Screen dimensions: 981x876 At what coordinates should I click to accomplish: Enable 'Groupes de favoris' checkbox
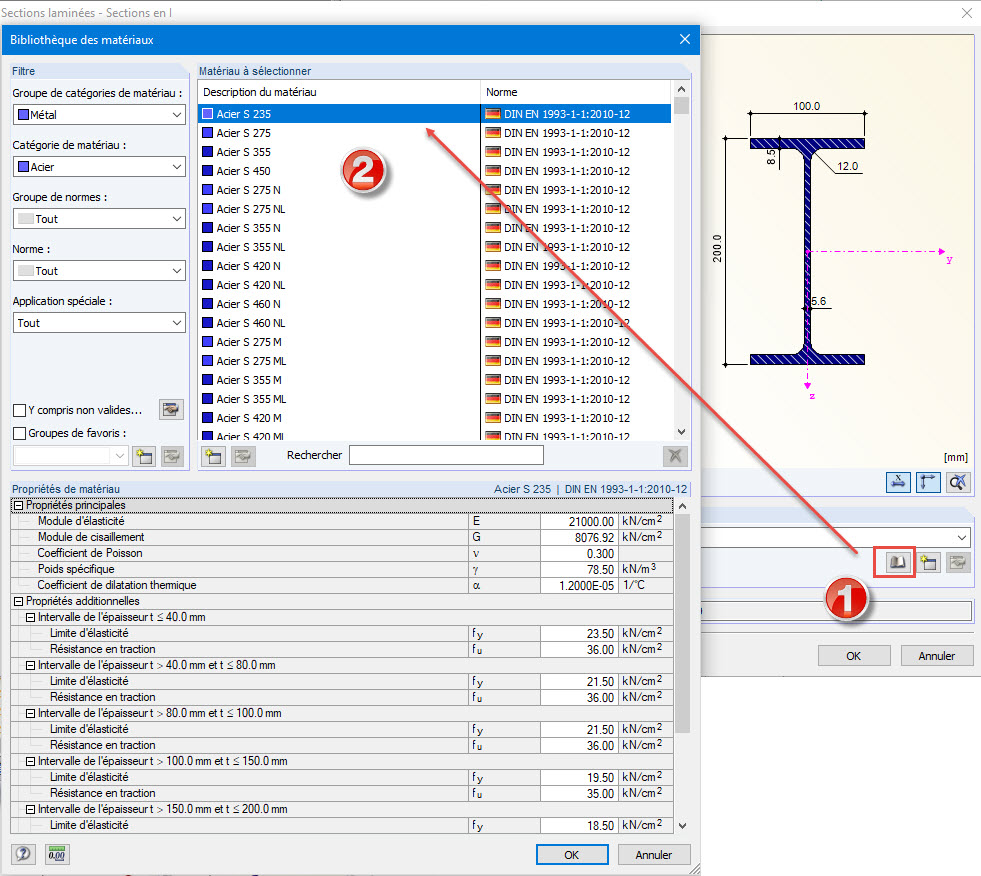click(19, 433)
